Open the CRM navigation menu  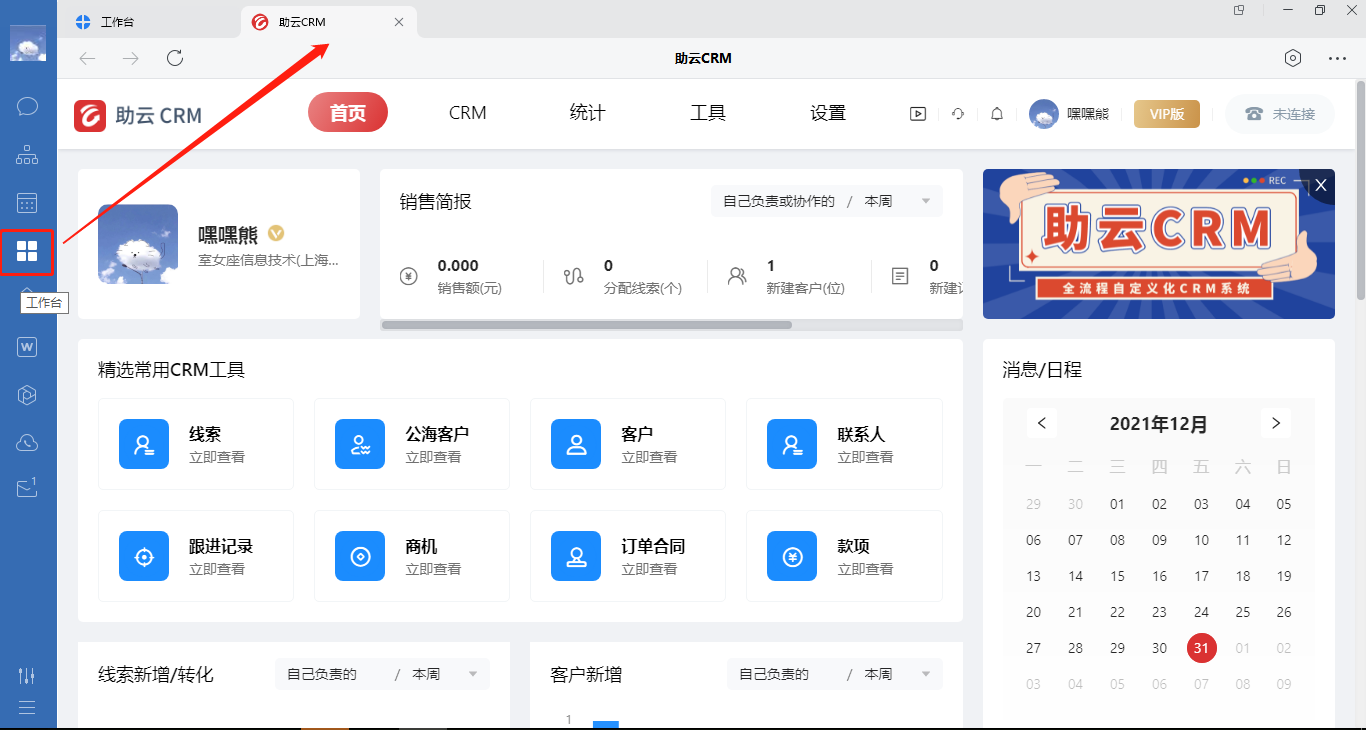468,113
